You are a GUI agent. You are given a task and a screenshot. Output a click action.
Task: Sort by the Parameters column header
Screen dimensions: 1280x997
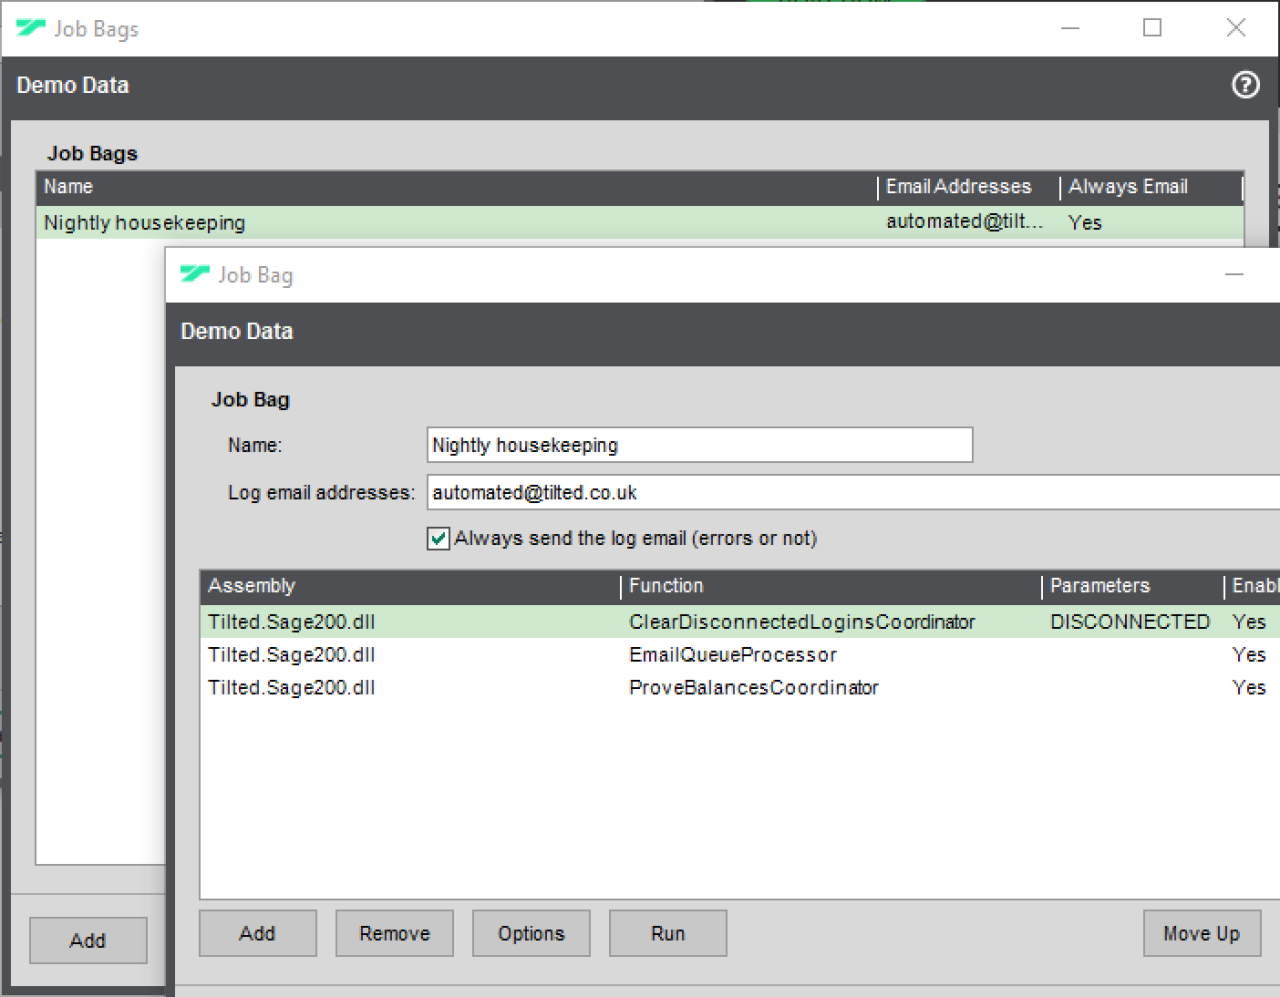click(1132, 586)
